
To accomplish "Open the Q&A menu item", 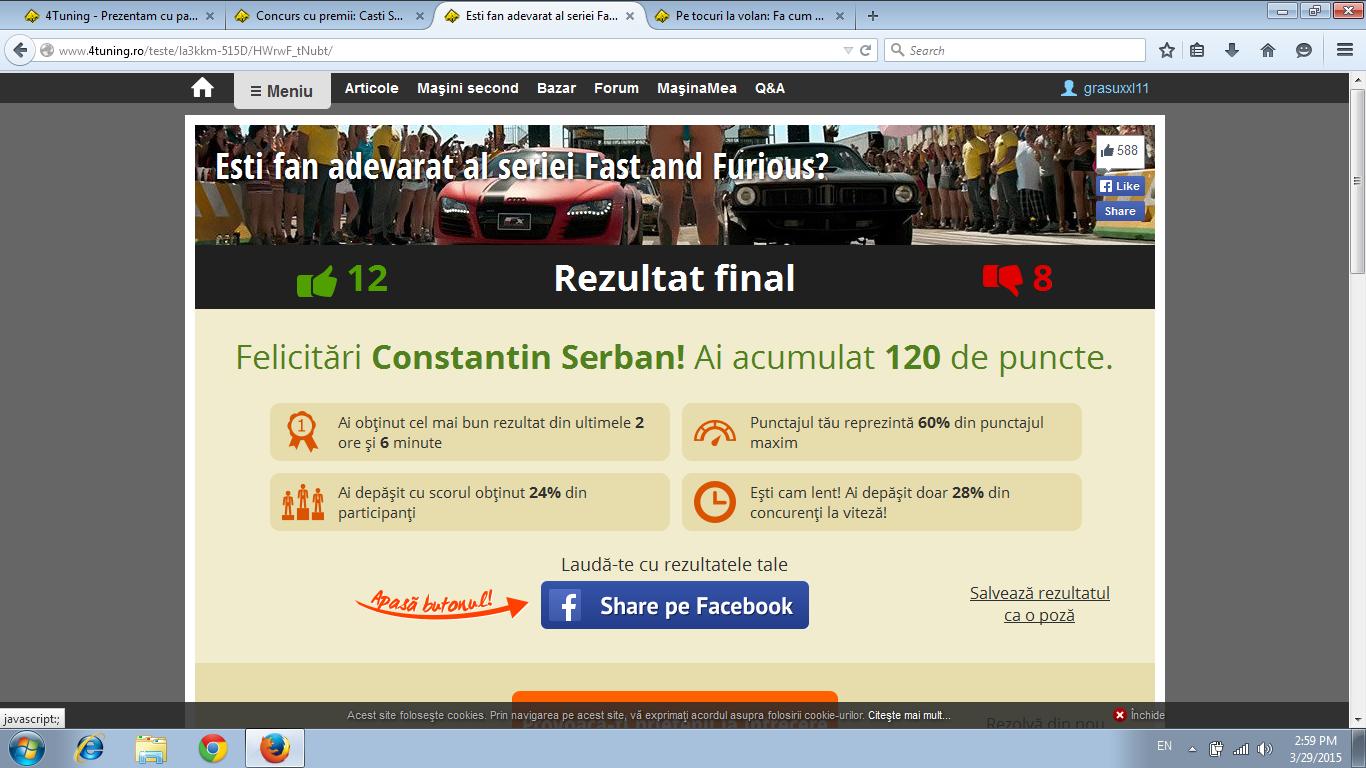I will pyautogui.click(x=770, y=88).
